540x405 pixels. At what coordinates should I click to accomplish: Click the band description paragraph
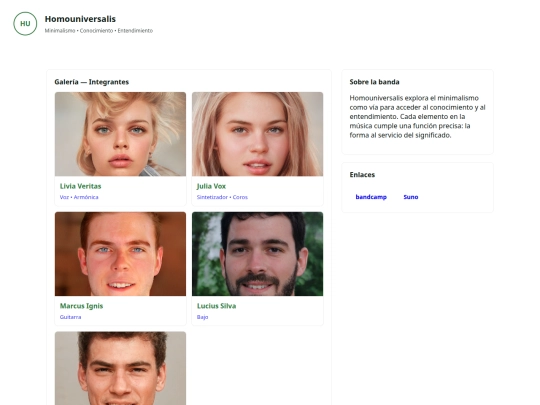tap(417, 117)
